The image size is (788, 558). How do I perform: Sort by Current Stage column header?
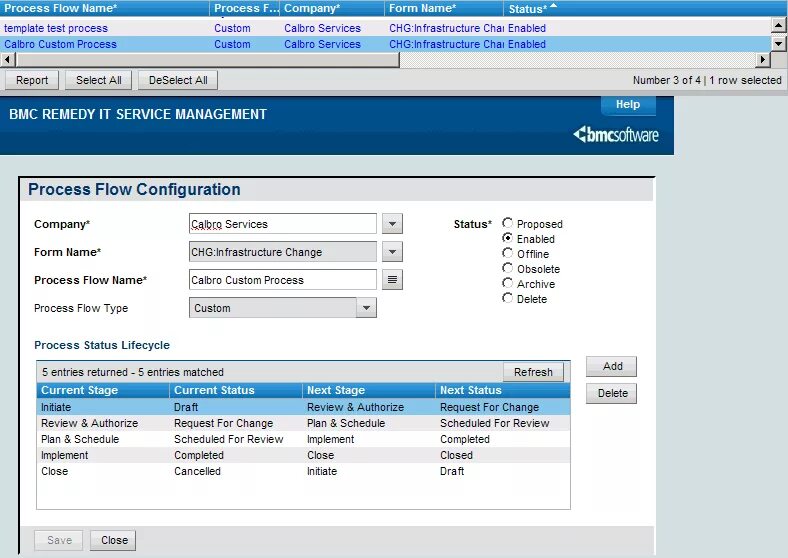point(103,390)
